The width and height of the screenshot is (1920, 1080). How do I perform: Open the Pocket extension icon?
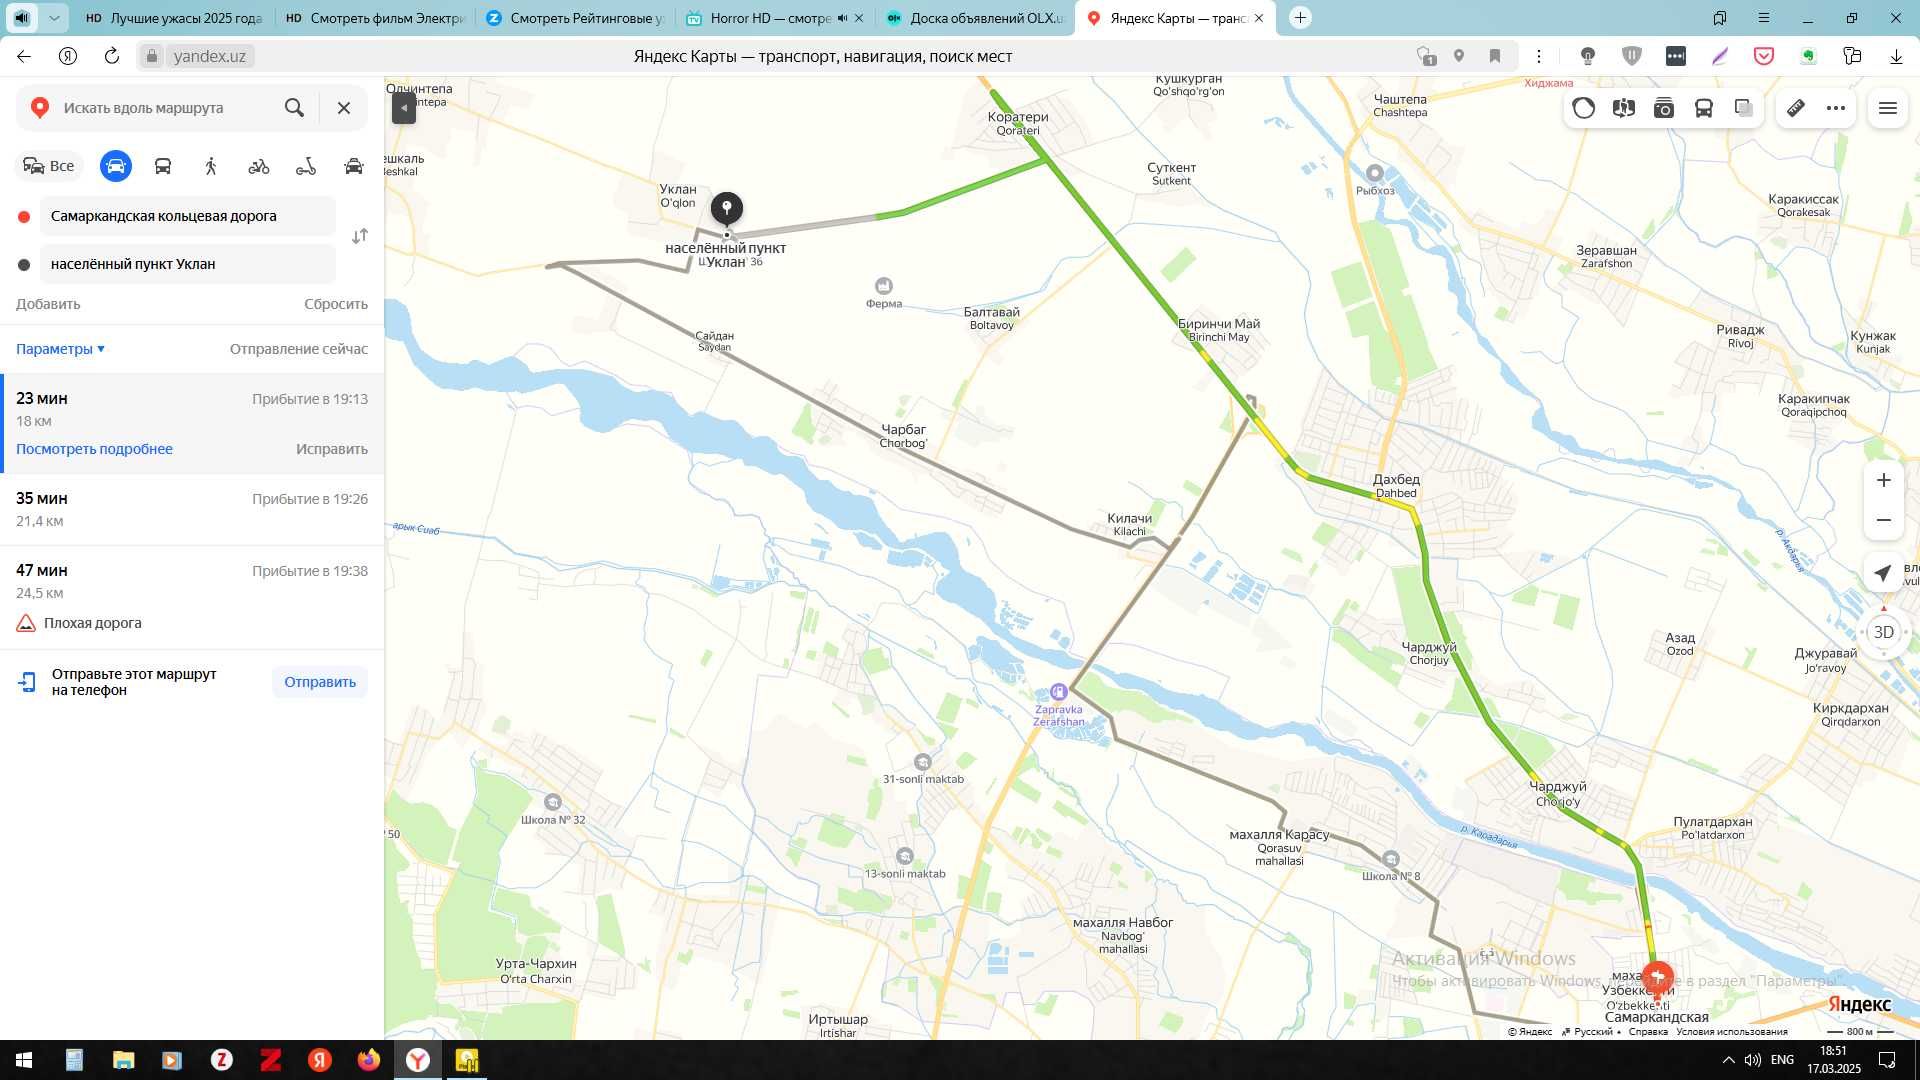pos(1764,56)
